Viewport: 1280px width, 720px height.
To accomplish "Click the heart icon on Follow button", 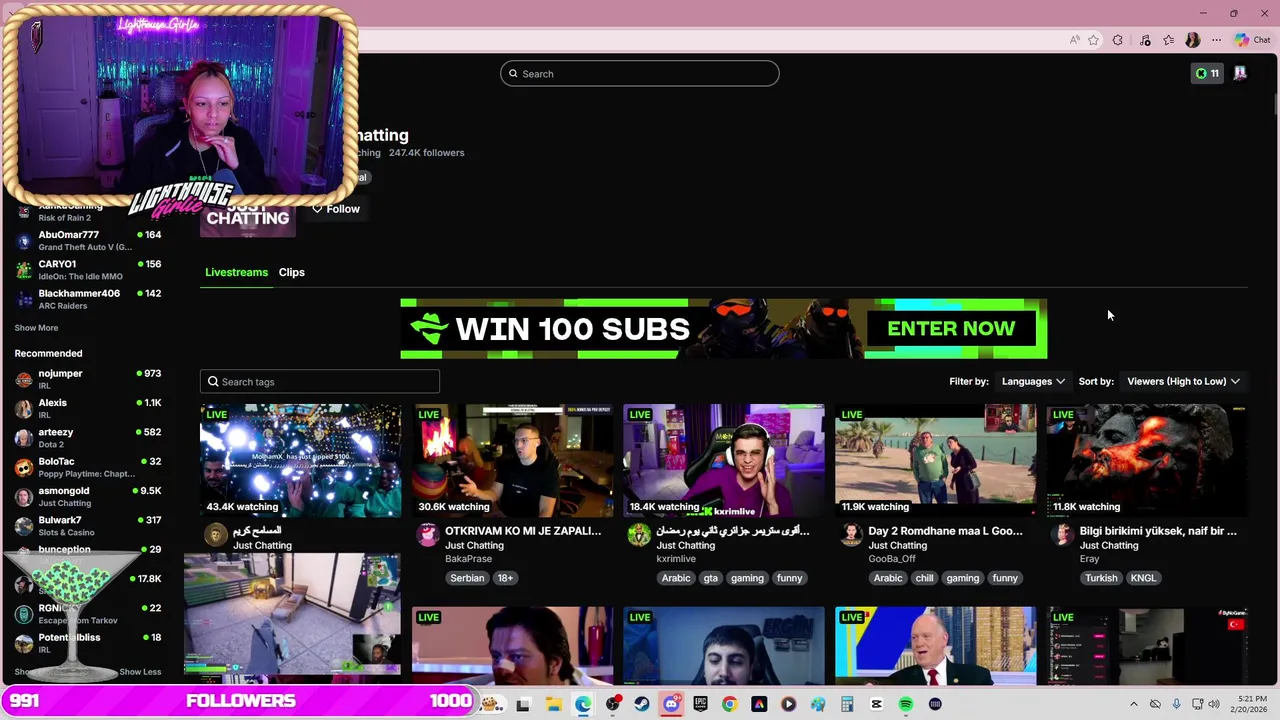I will [317, 209].
